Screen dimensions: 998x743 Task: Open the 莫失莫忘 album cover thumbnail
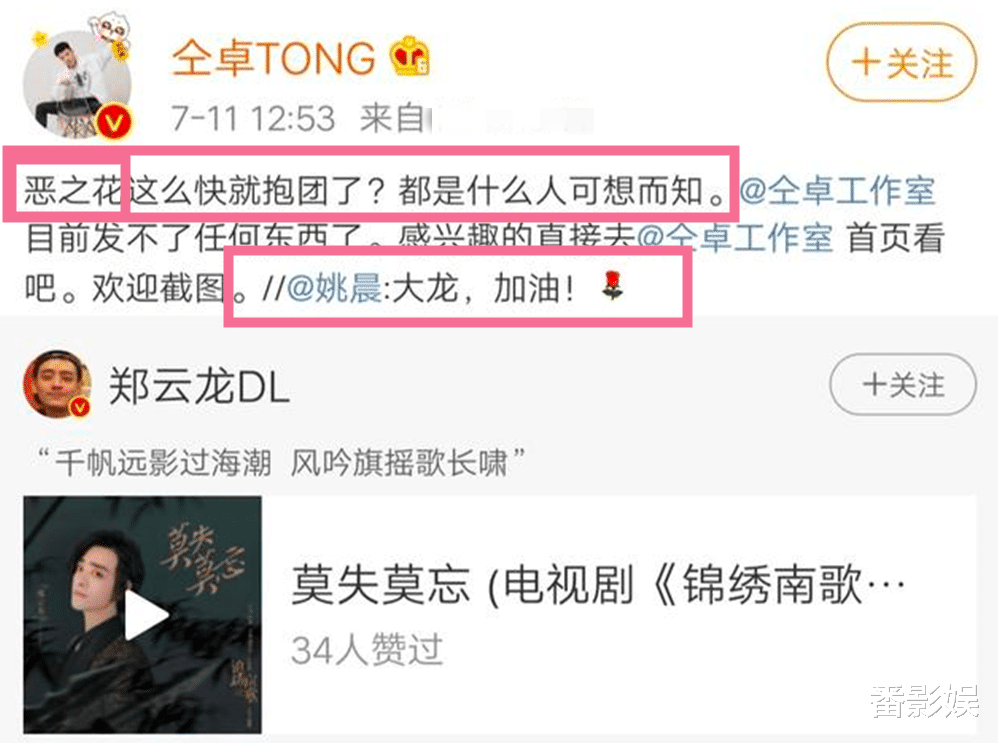click(143, 614)
